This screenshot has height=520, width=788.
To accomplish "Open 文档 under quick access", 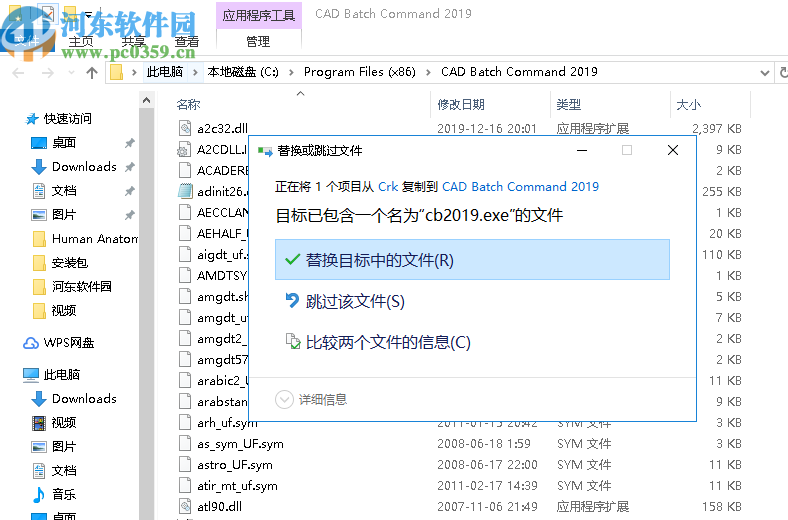I will tap(64, 191).
